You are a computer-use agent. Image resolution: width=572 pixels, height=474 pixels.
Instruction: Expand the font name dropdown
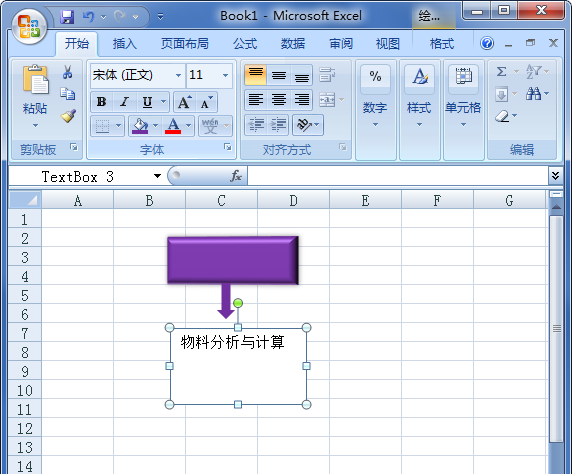click(x=178, y=75)
